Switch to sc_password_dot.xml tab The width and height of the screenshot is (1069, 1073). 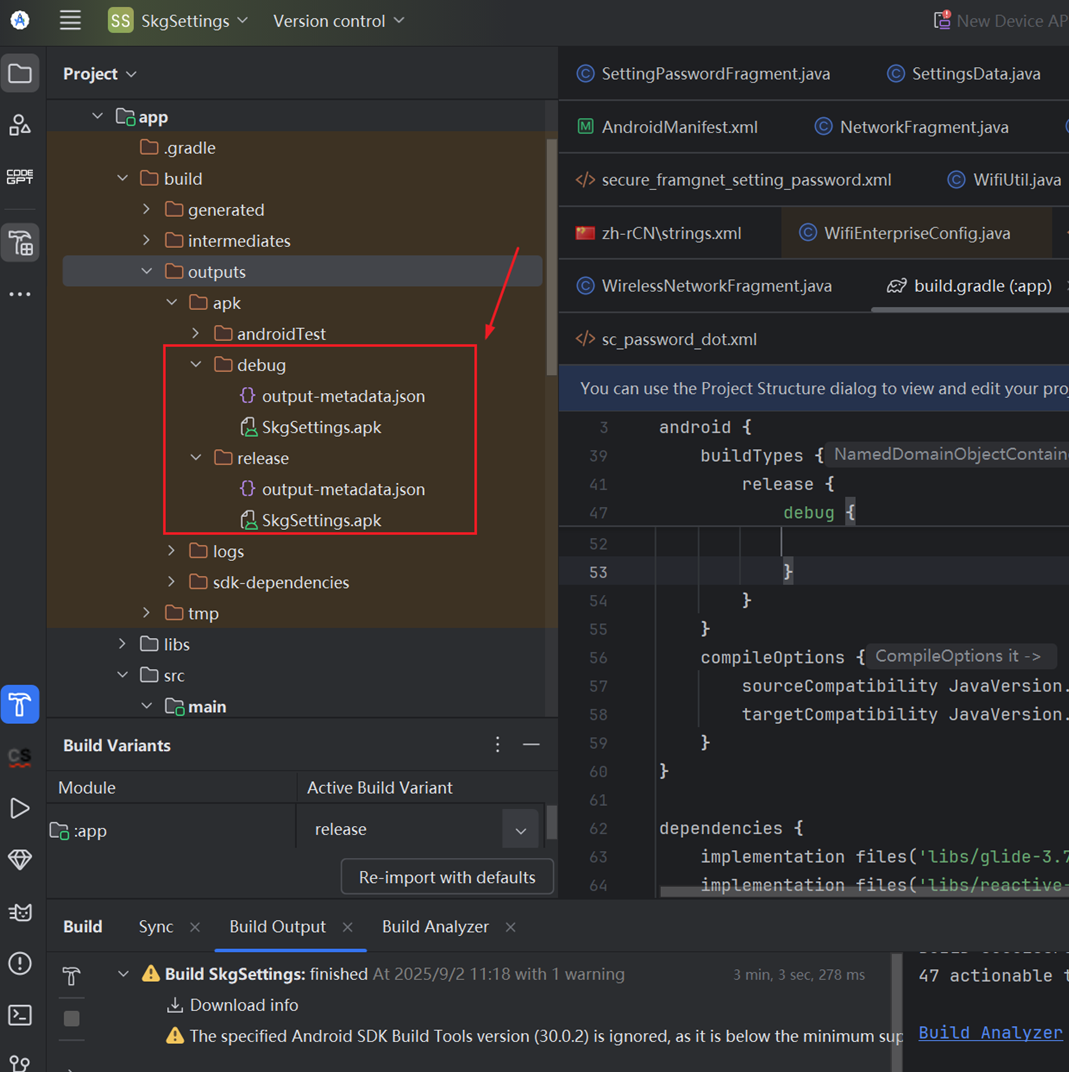coord(666,339)
